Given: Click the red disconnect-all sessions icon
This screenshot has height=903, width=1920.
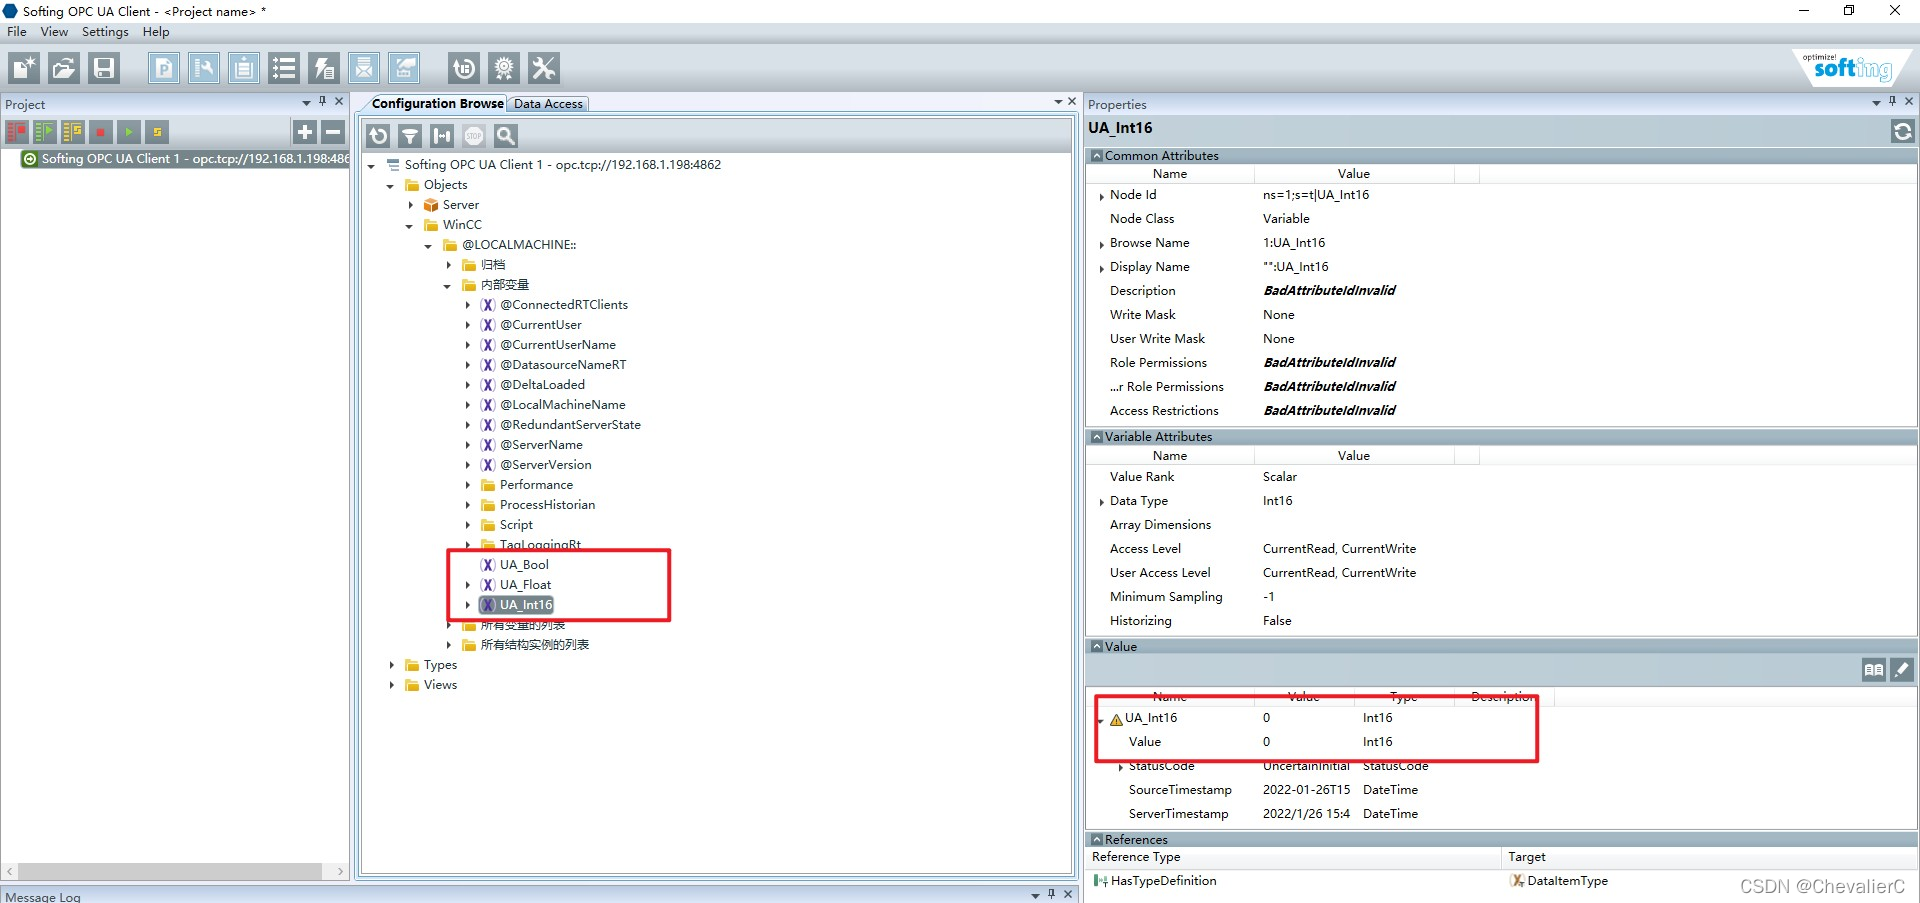Looking at the screenshot, I should click(17, 132).
